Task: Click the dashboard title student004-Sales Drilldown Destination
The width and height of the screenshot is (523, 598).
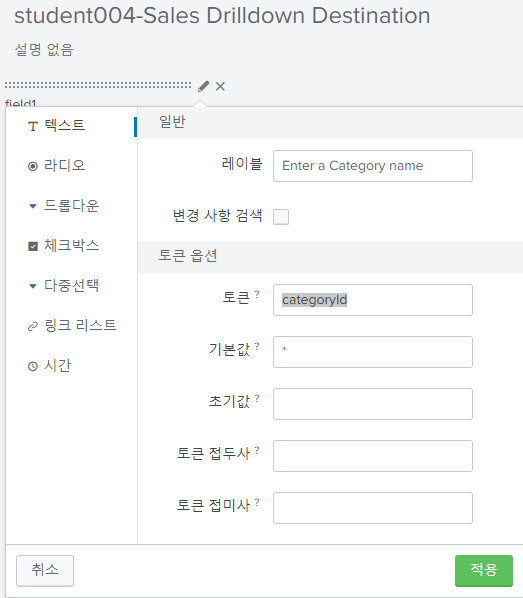Action: tap(222, 16)
